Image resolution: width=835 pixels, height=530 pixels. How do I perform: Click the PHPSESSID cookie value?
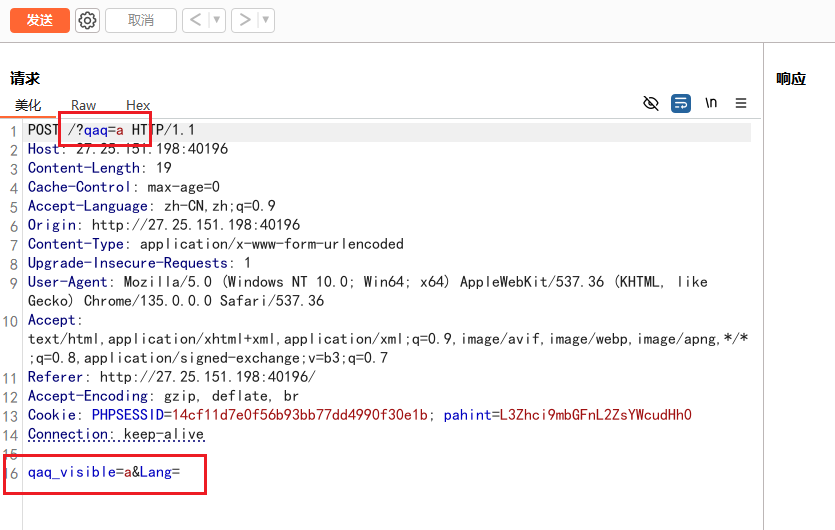pyautogui.click(x=300, y=415)
